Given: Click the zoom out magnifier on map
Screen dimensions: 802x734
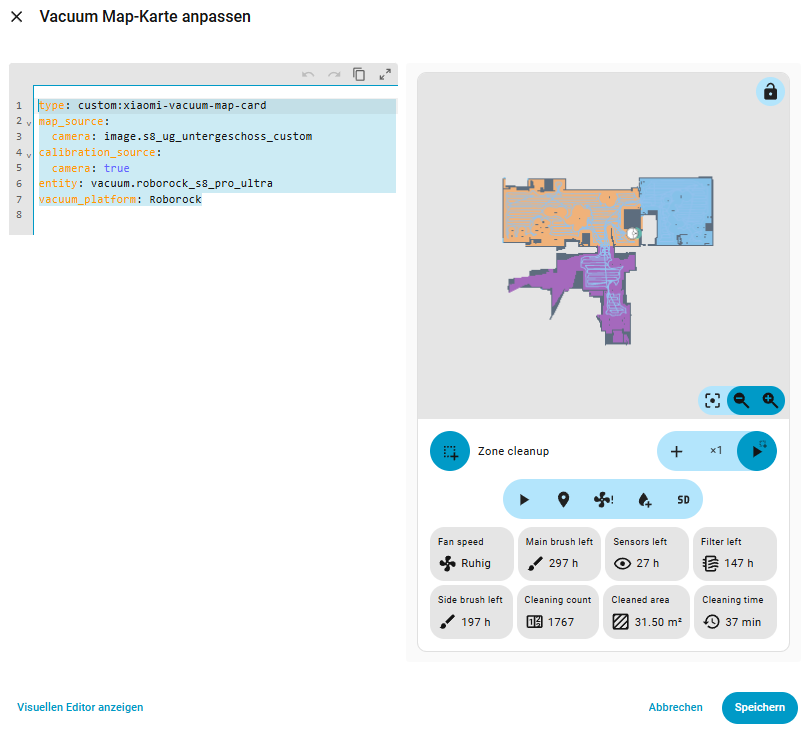Looking at the screenshot, I should click(x=742, y=400).
